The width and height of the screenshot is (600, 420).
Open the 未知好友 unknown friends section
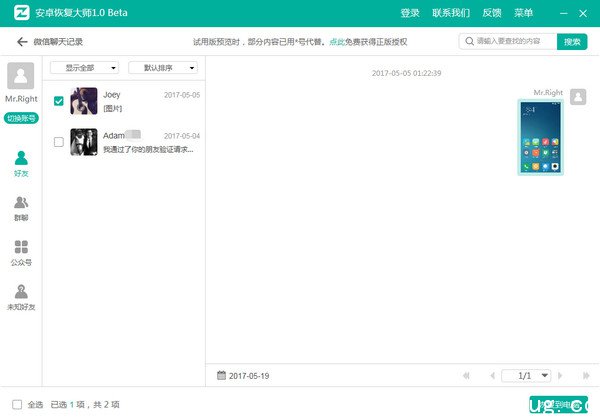[x=21, y=298]
